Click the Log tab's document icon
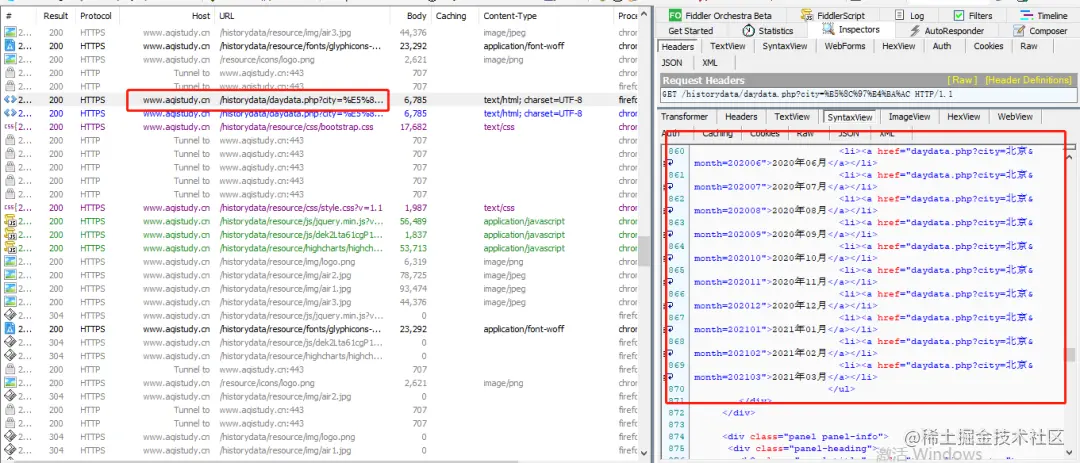Viewport: 1080px width, 463px height. [901, 15]
